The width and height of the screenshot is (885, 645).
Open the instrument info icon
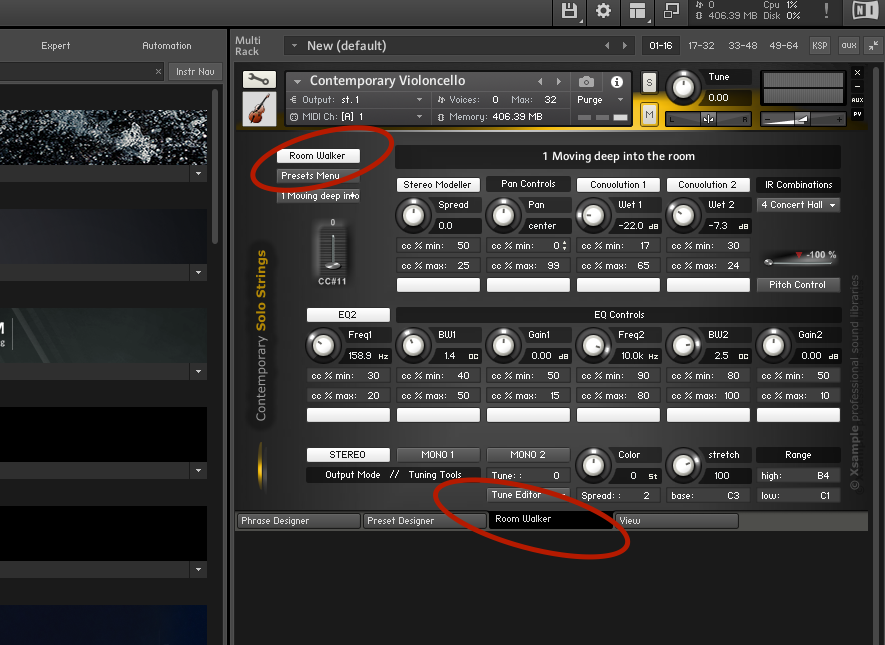tap(617, 82)
